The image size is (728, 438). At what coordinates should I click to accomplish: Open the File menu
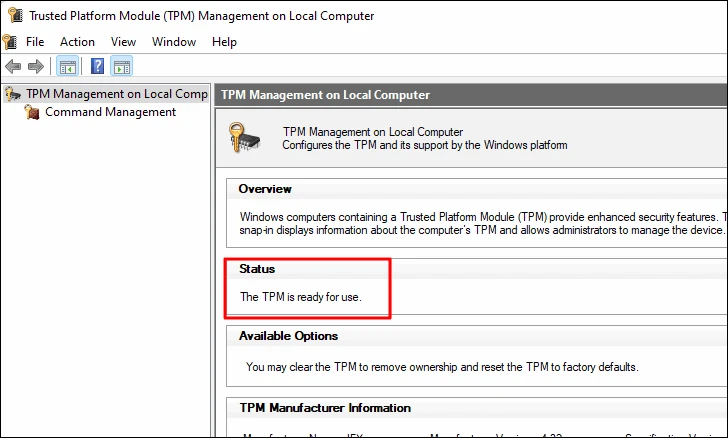click(x=35, y=42)
